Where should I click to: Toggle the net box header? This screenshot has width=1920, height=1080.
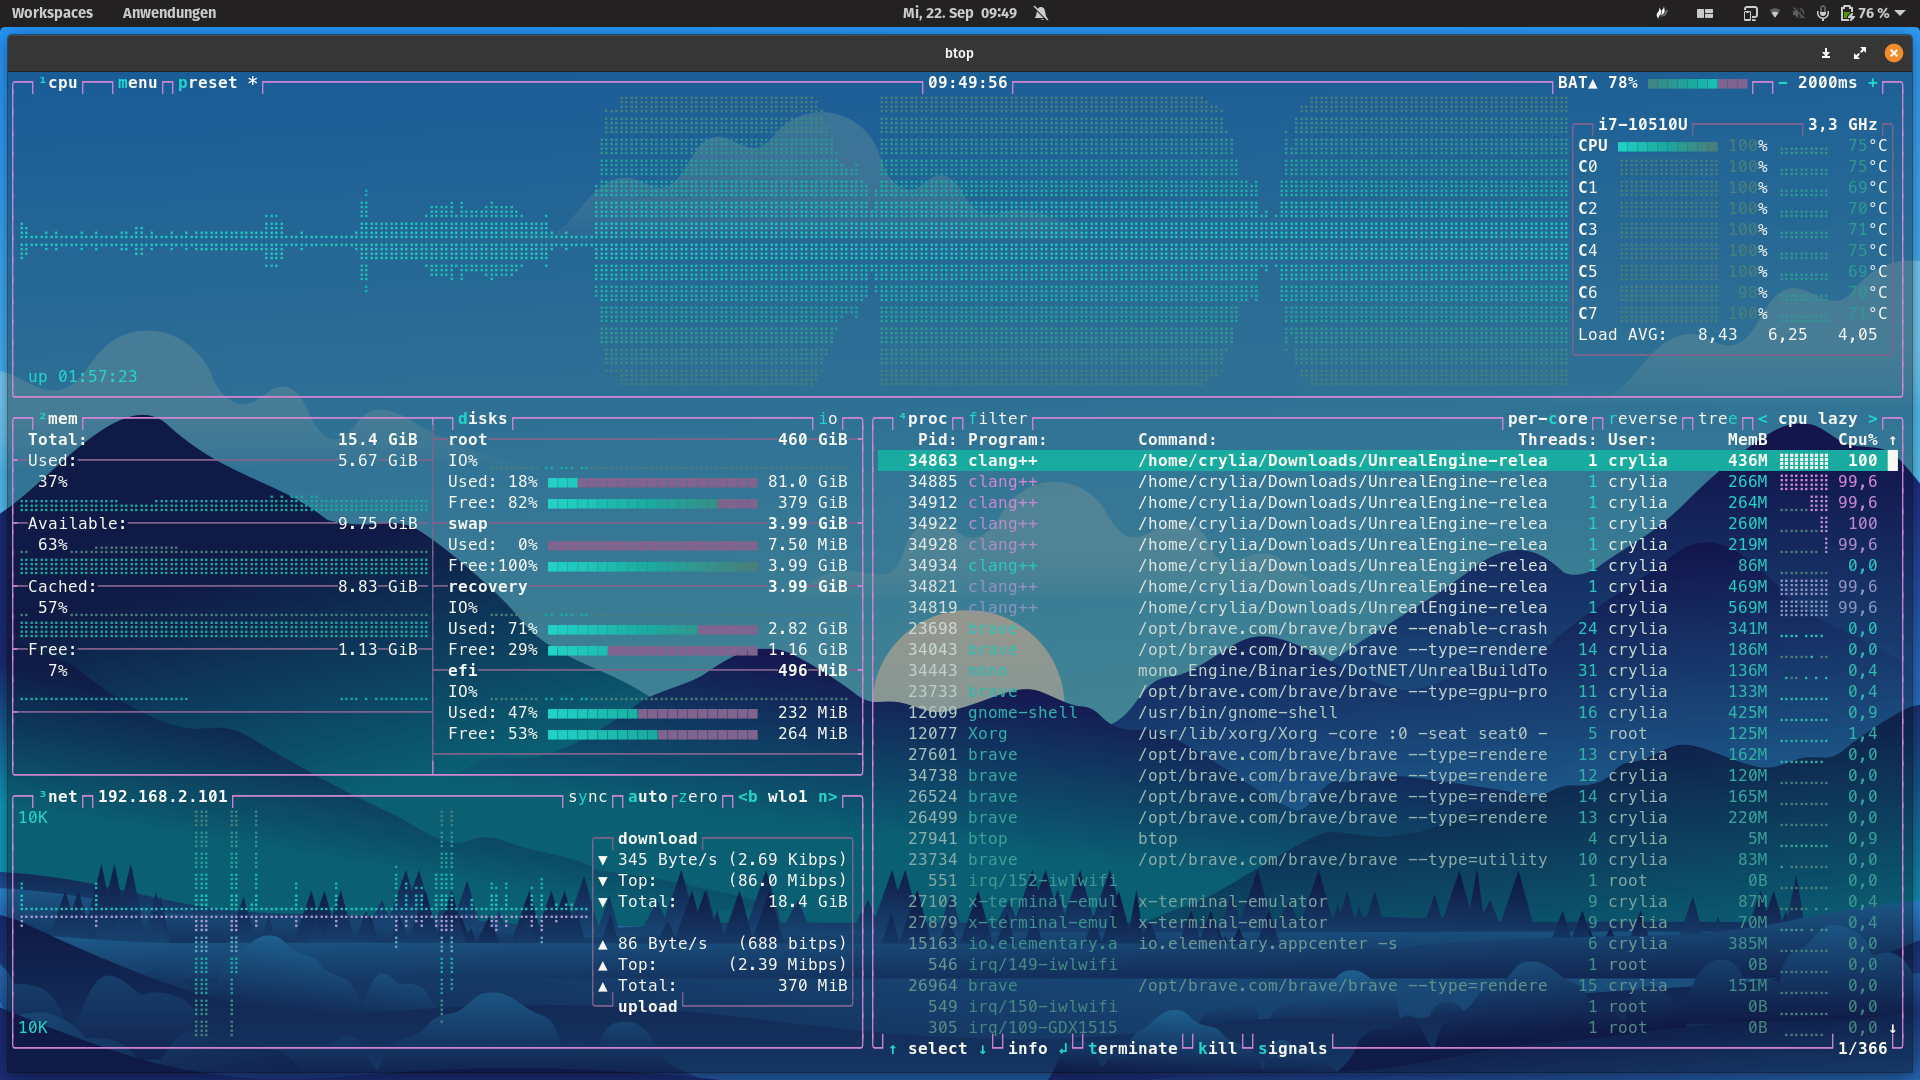point(58,797)
